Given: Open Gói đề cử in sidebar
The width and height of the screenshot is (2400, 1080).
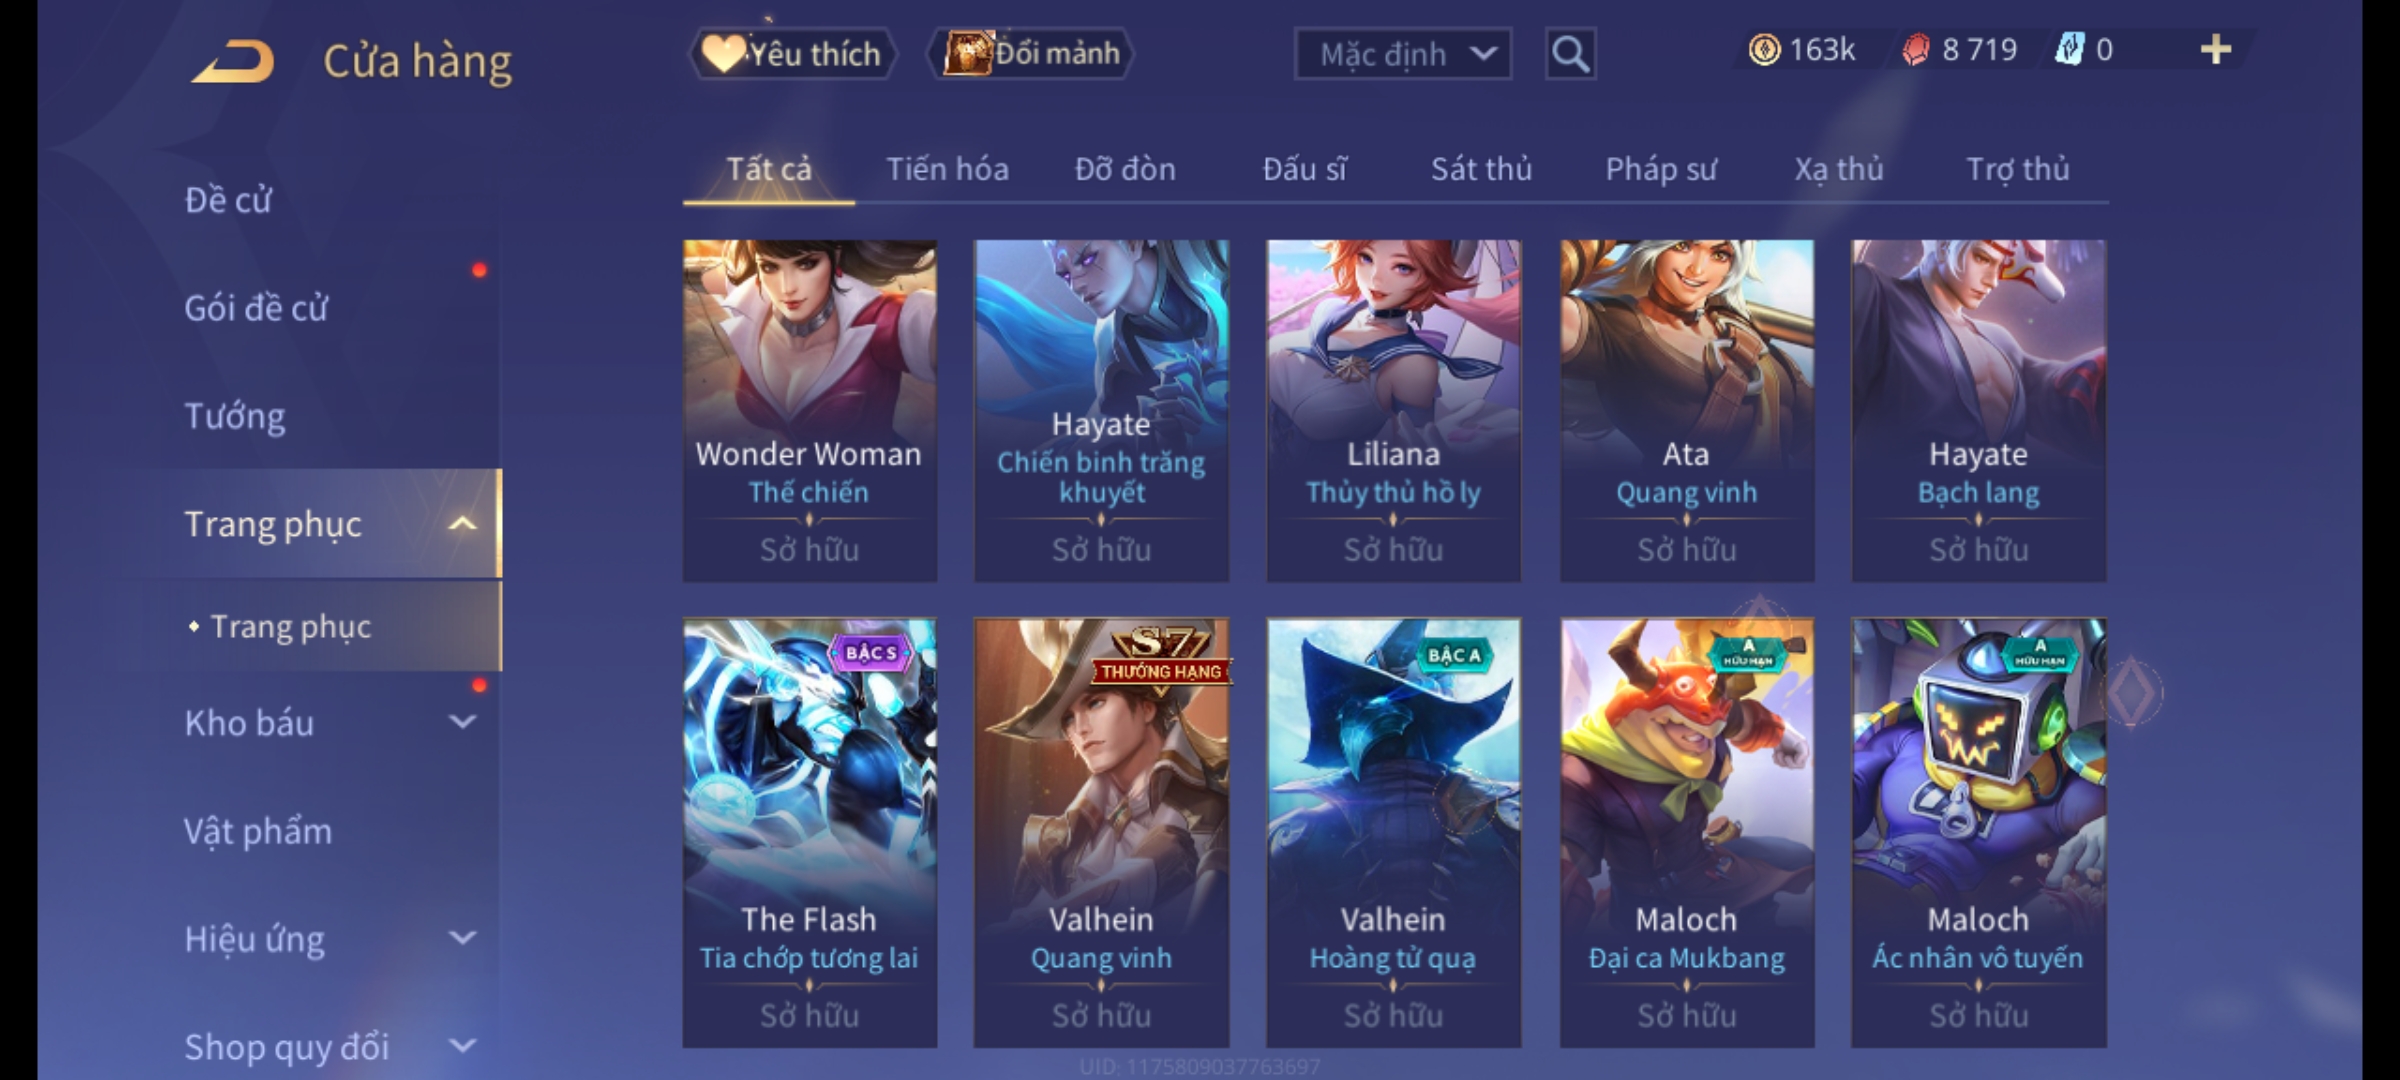Looking at the screenshot, I should coord(256,308).
